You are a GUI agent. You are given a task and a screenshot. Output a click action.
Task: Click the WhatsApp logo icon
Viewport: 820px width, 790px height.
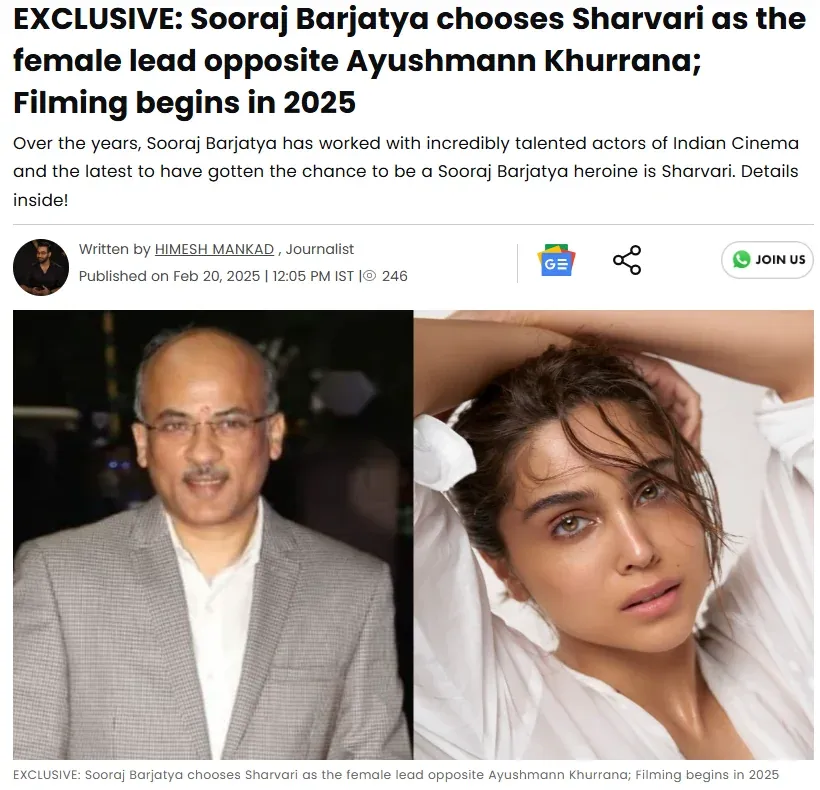pos(741,259)
